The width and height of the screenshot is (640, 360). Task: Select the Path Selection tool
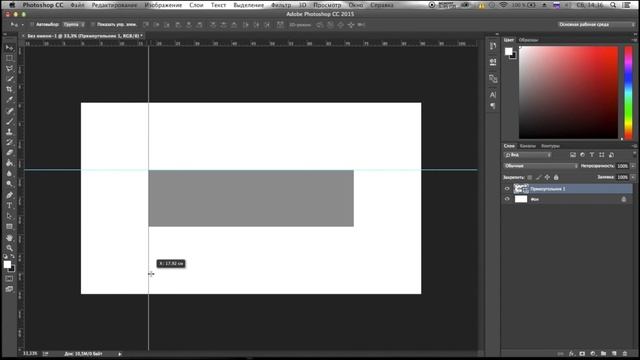pos(9,216)
